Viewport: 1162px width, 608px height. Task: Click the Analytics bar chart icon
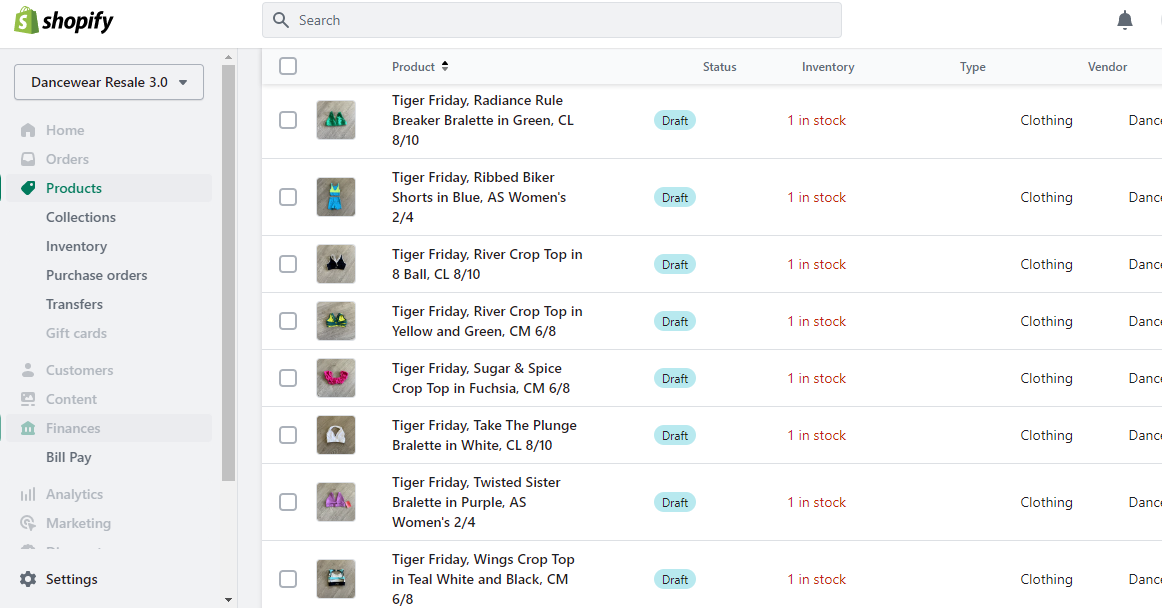tap(28, 494)
